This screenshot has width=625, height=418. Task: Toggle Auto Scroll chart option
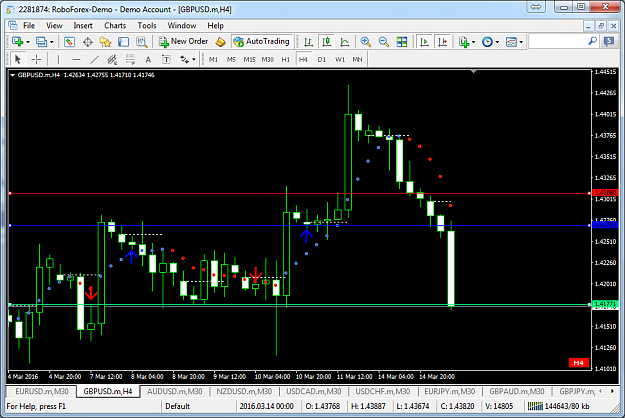pyautogui.click(x=424, y=41)
